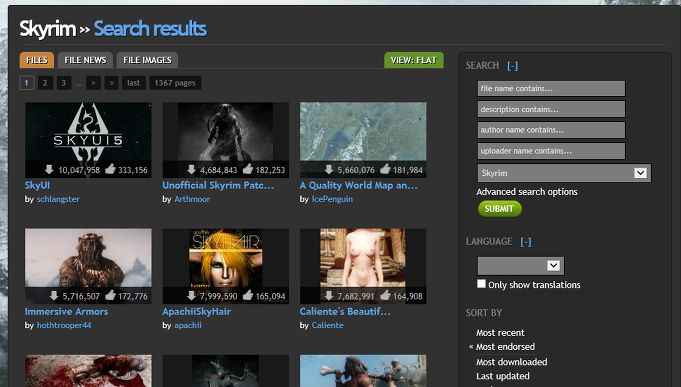
Task: Click the file name contains field
Action: 551,88
